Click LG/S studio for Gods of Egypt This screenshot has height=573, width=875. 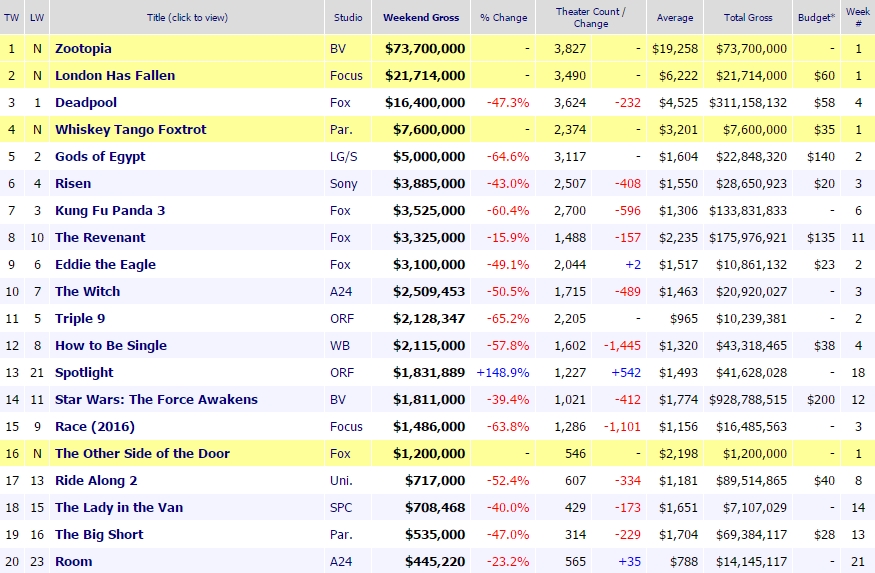click(x=344, y=157)
